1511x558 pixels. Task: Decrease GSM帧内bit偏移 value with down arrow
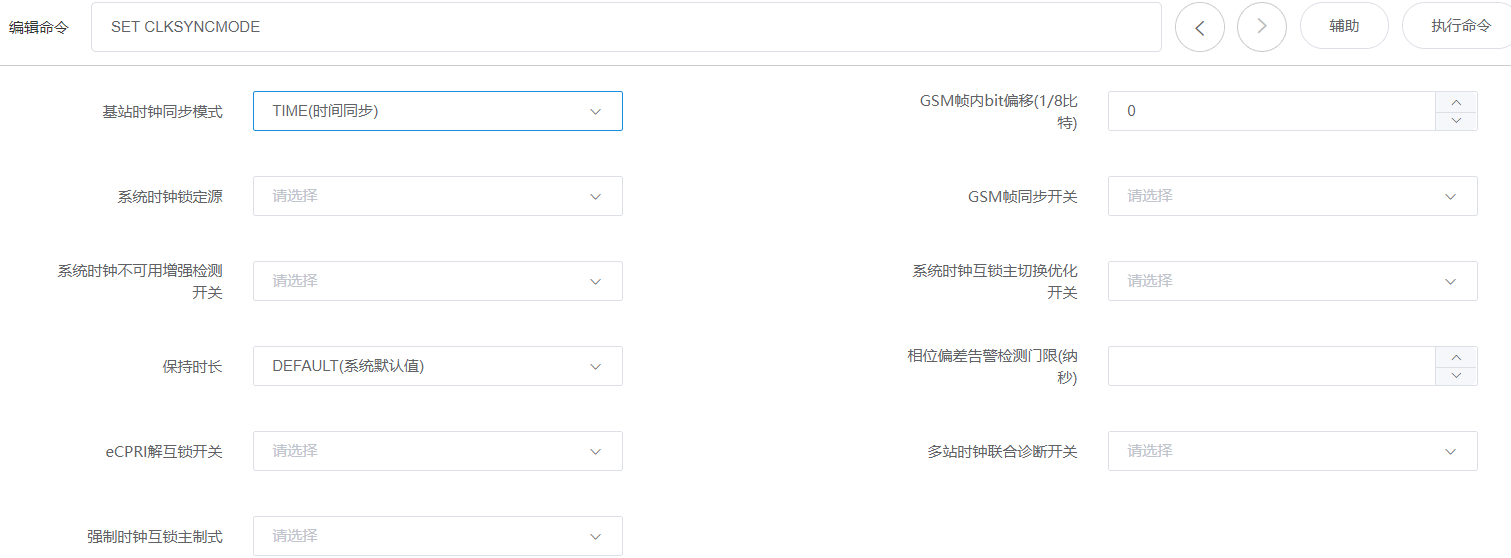click(x=1456, y=121)
